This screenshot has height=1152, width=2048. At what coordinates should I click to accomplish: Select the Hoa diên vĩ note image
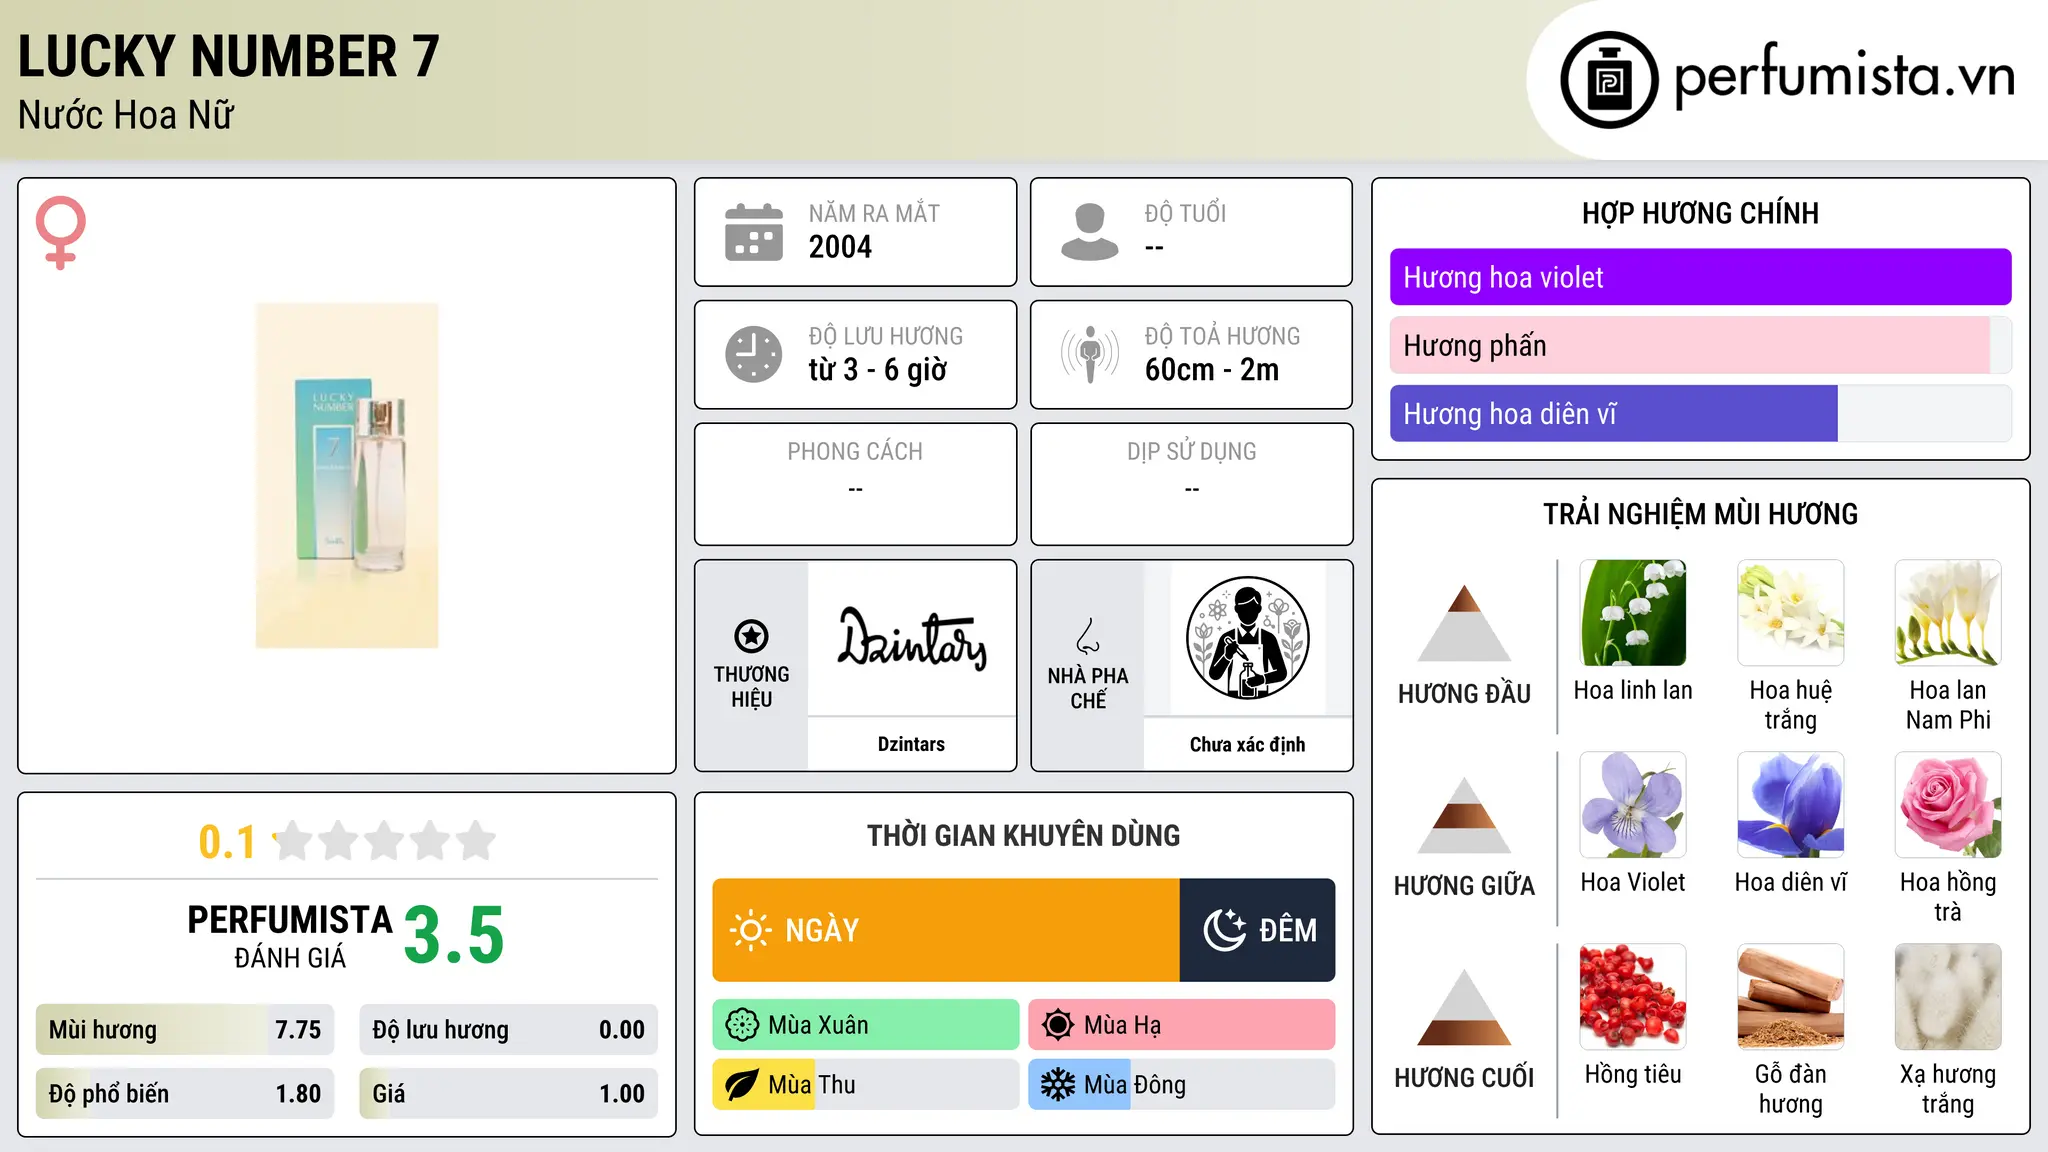1791,805
